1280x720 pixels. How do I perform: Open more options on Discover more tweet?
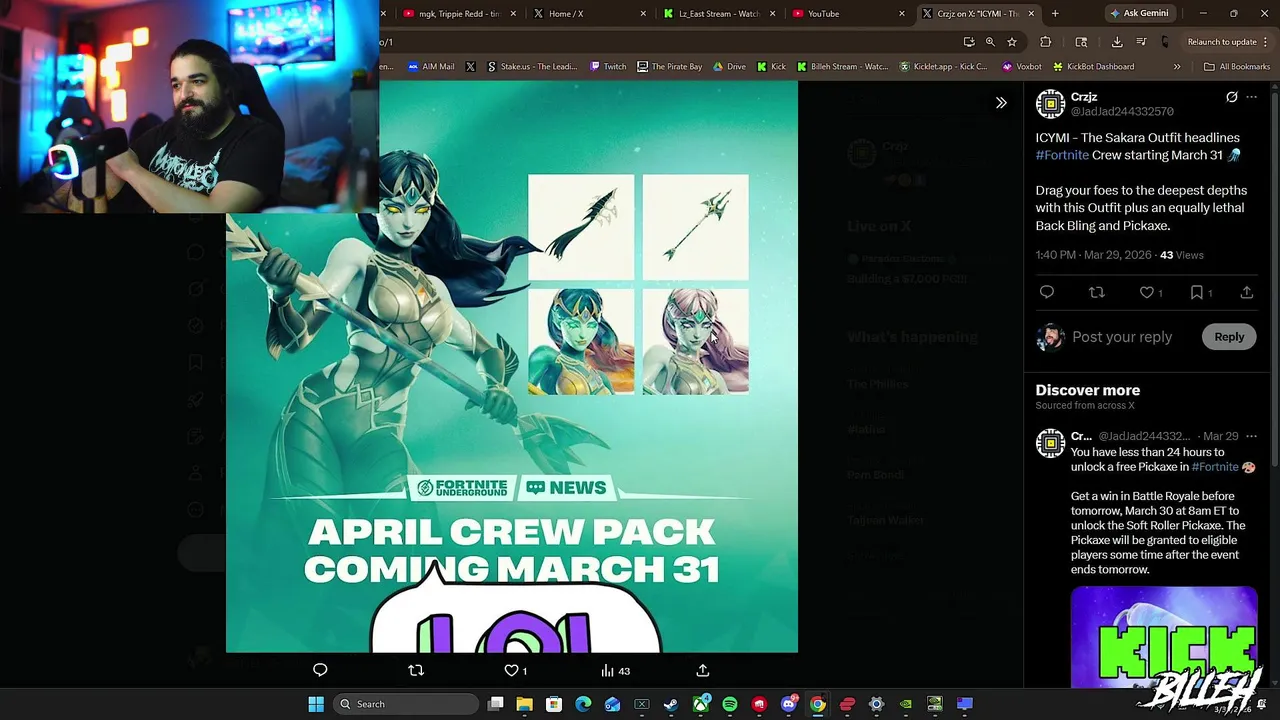tap(1251, 436)
